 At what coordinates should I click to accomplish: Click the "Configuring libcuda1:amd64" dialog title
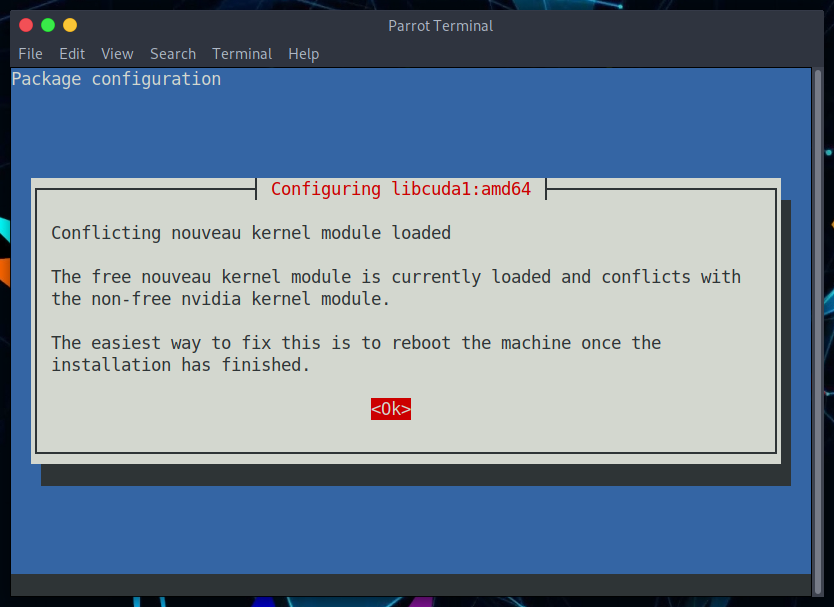[x=401, y=189]
